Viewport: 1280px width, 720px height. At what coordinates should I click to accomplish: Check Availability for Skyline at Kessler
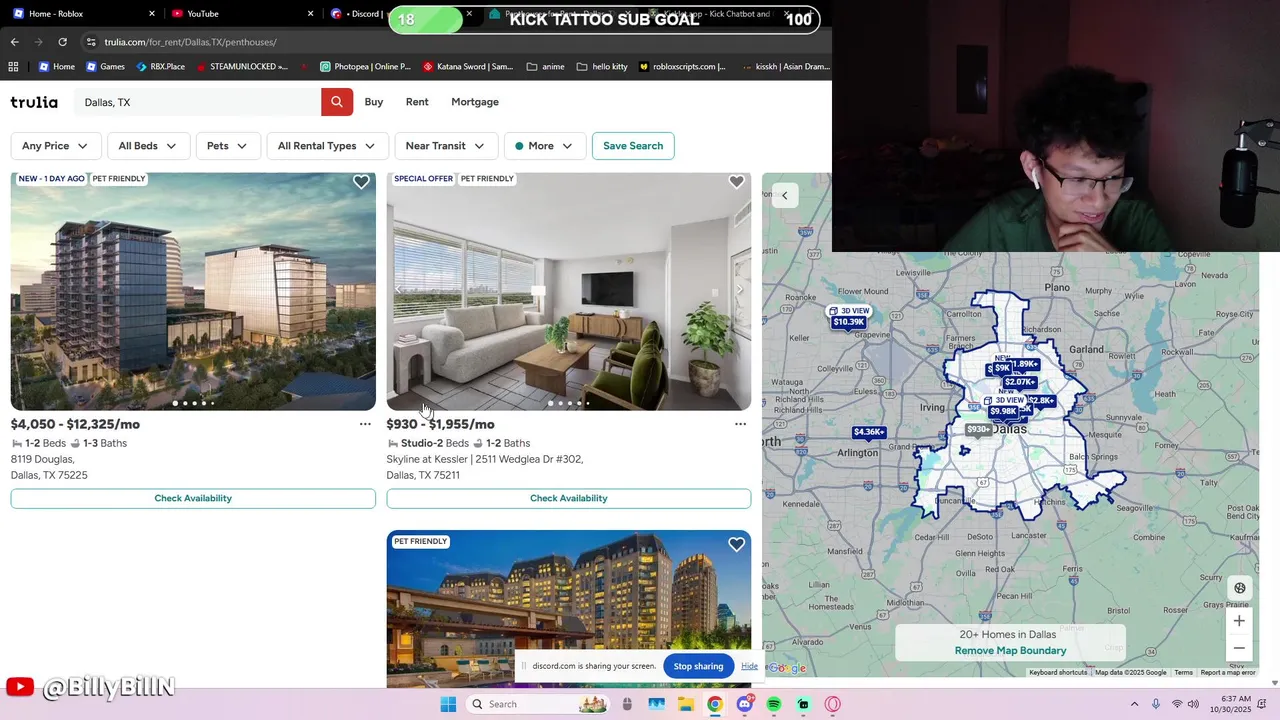(569, 498)
